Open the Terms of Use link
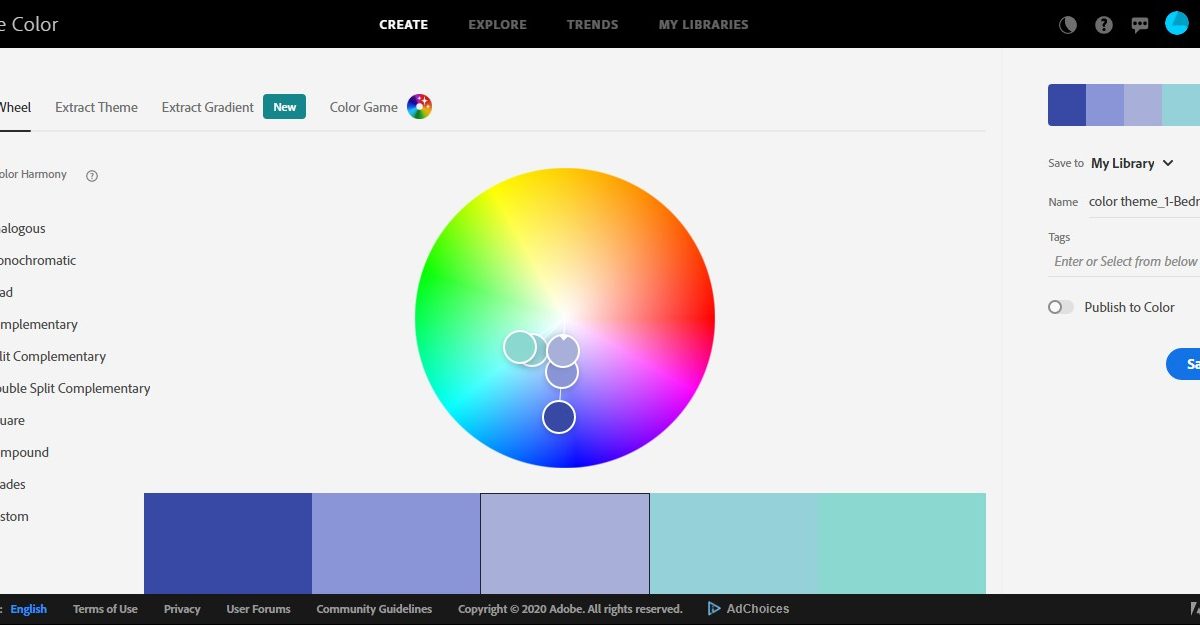This screenshot has width=1200, height=625. pos(105,609)
